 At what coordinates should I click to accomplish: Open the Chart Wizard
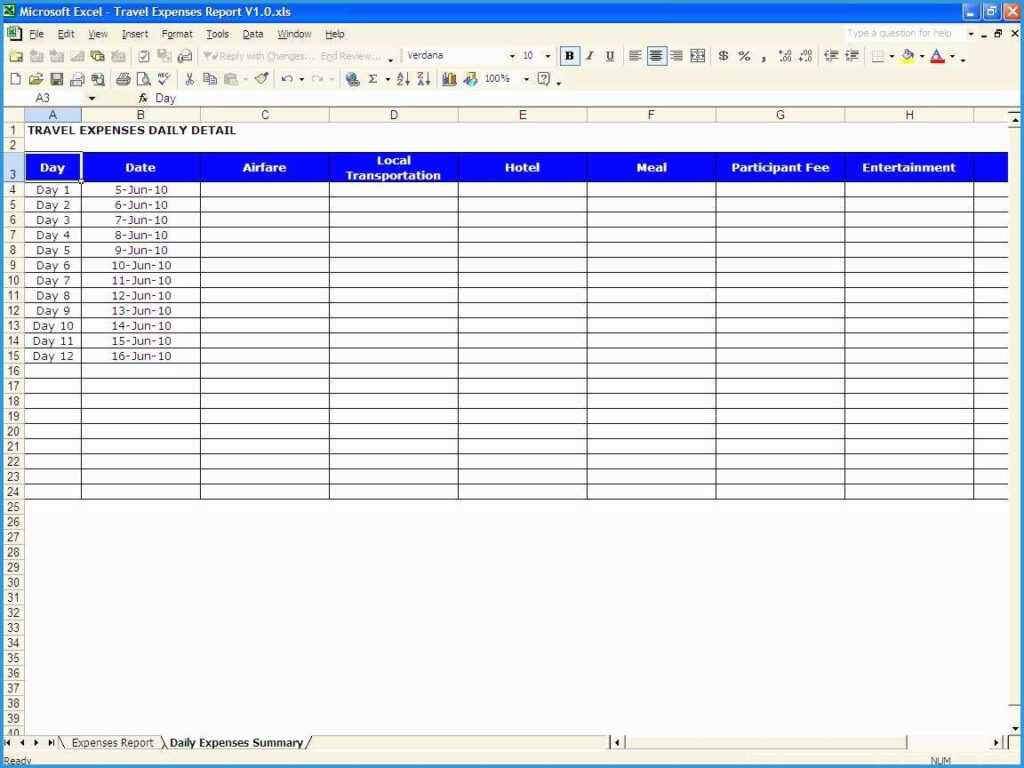[x=449, y=80]
